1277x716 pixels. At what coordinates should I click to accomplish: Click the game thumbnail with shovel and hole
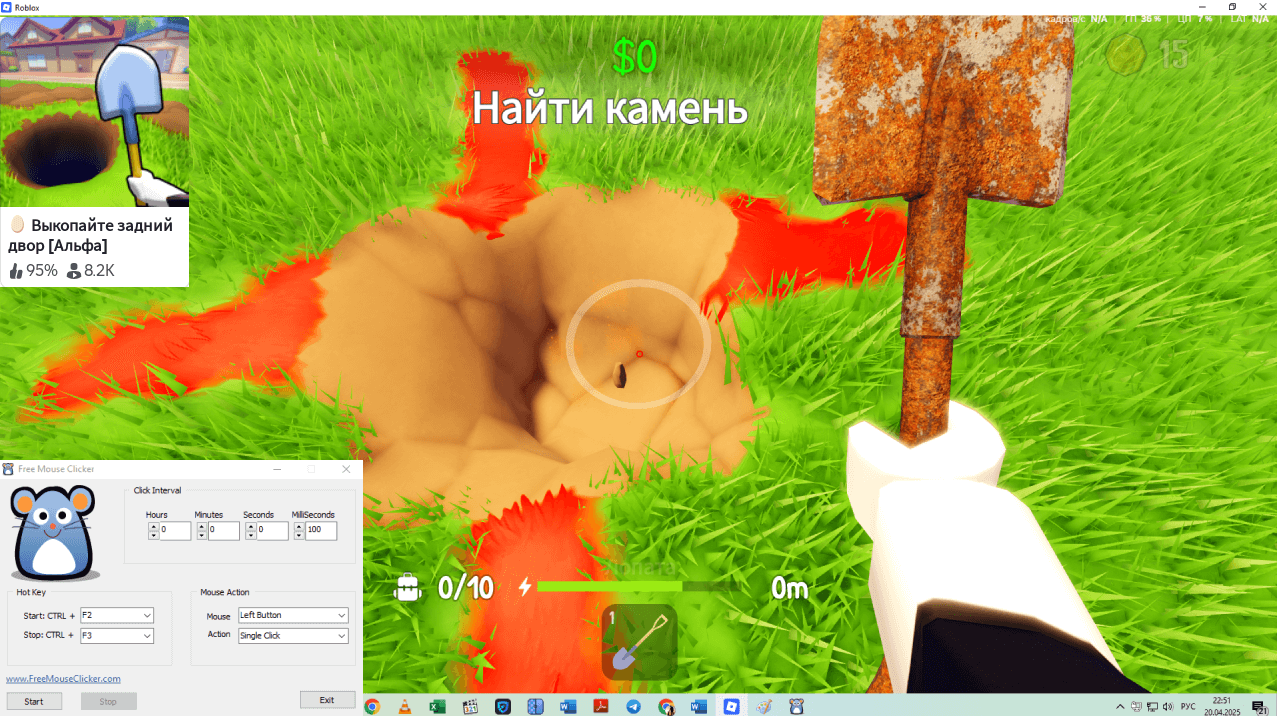click(x=95, y=111)
